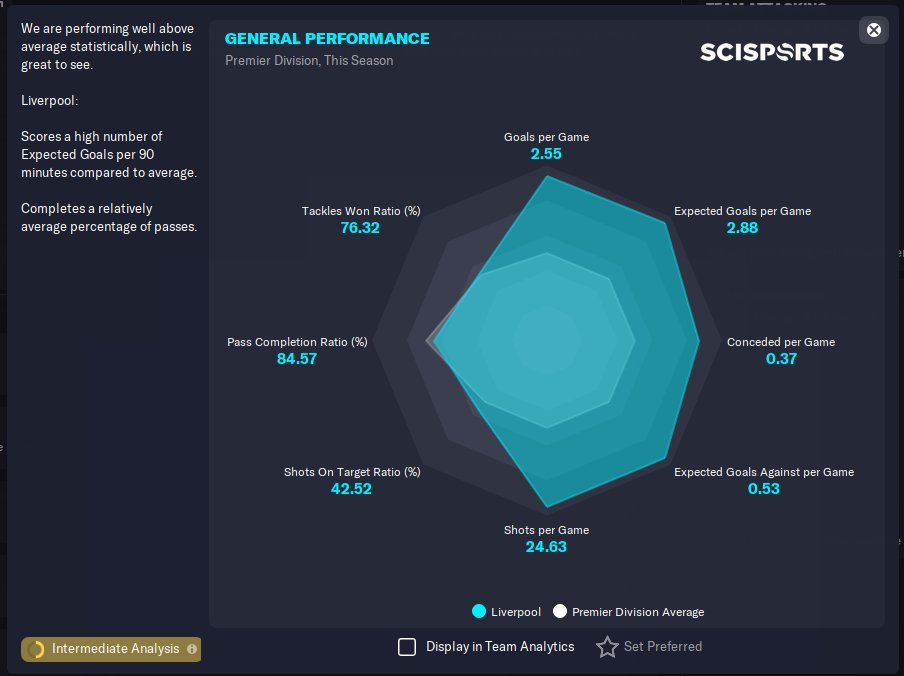Click the Shots per Game value 24.63

click(x=546, y=547)
